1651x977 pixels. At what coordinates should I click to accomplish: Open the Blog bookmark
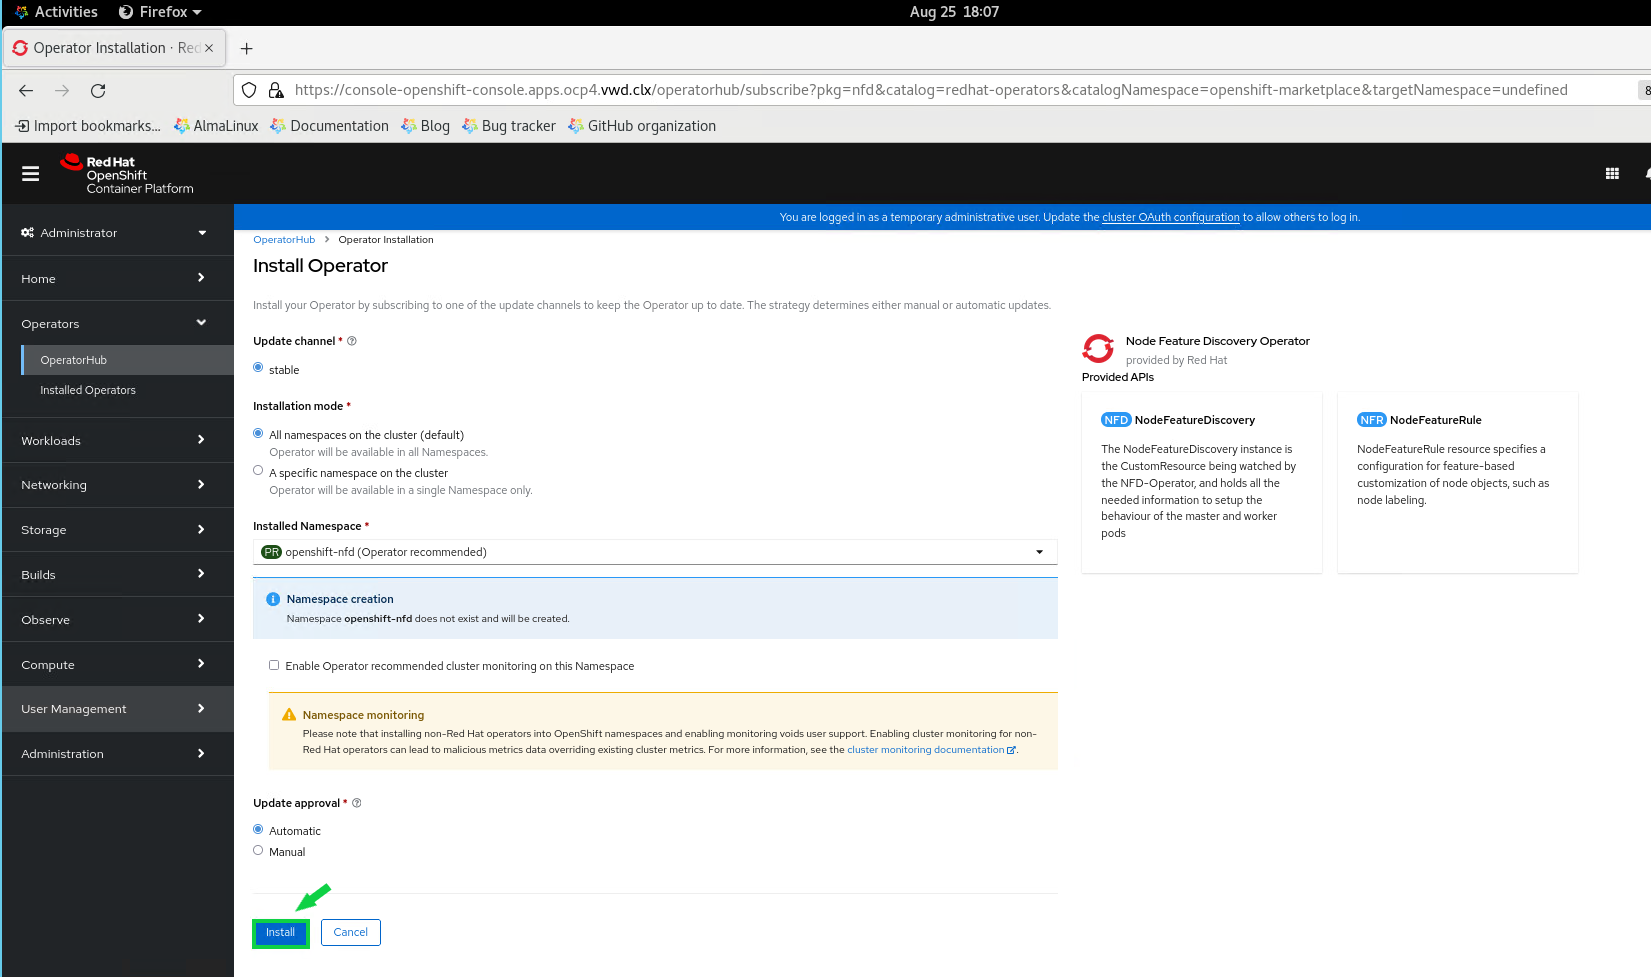tap(425, 126)
